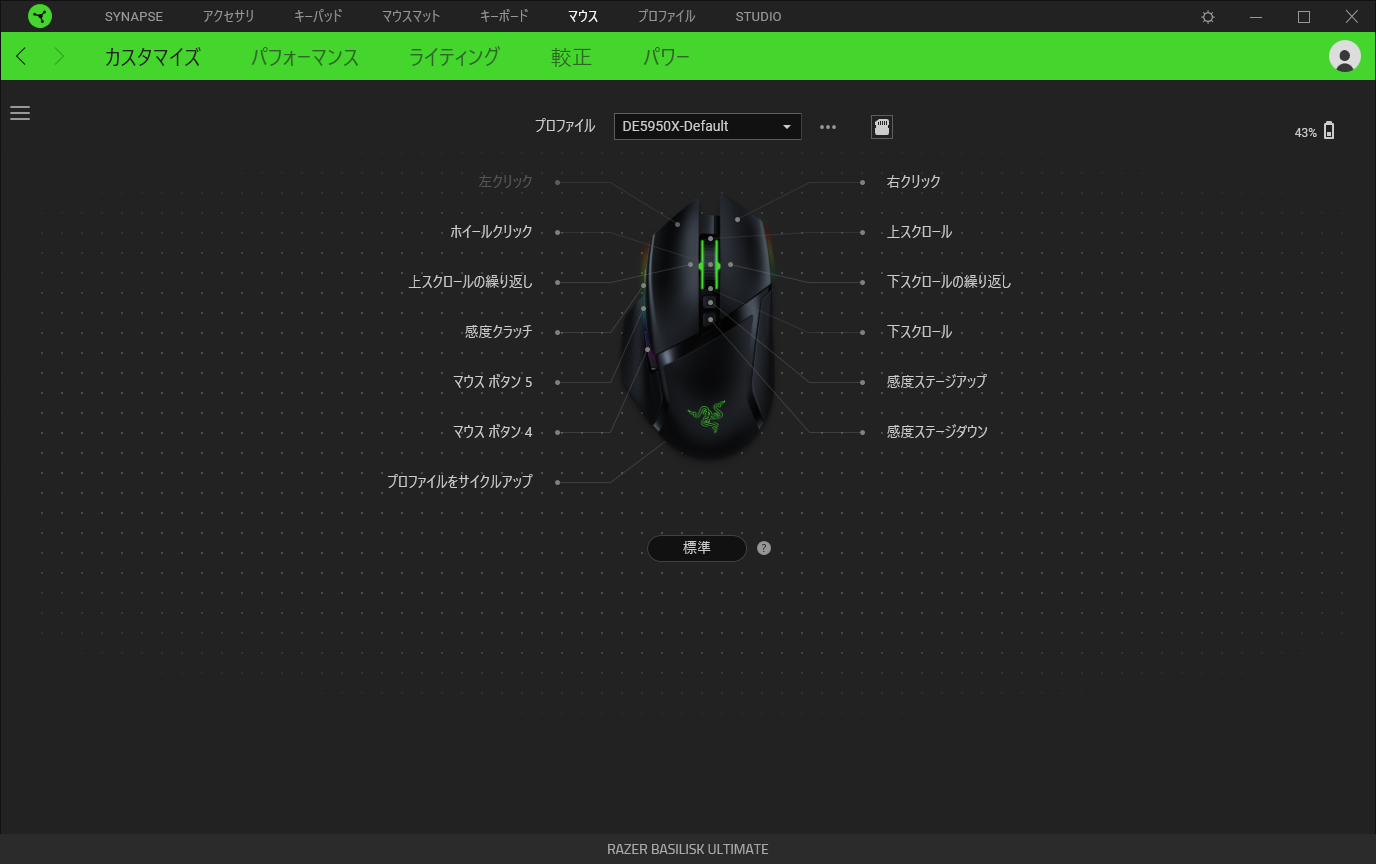Select the 下スクロール assignment

coord(919,332)
